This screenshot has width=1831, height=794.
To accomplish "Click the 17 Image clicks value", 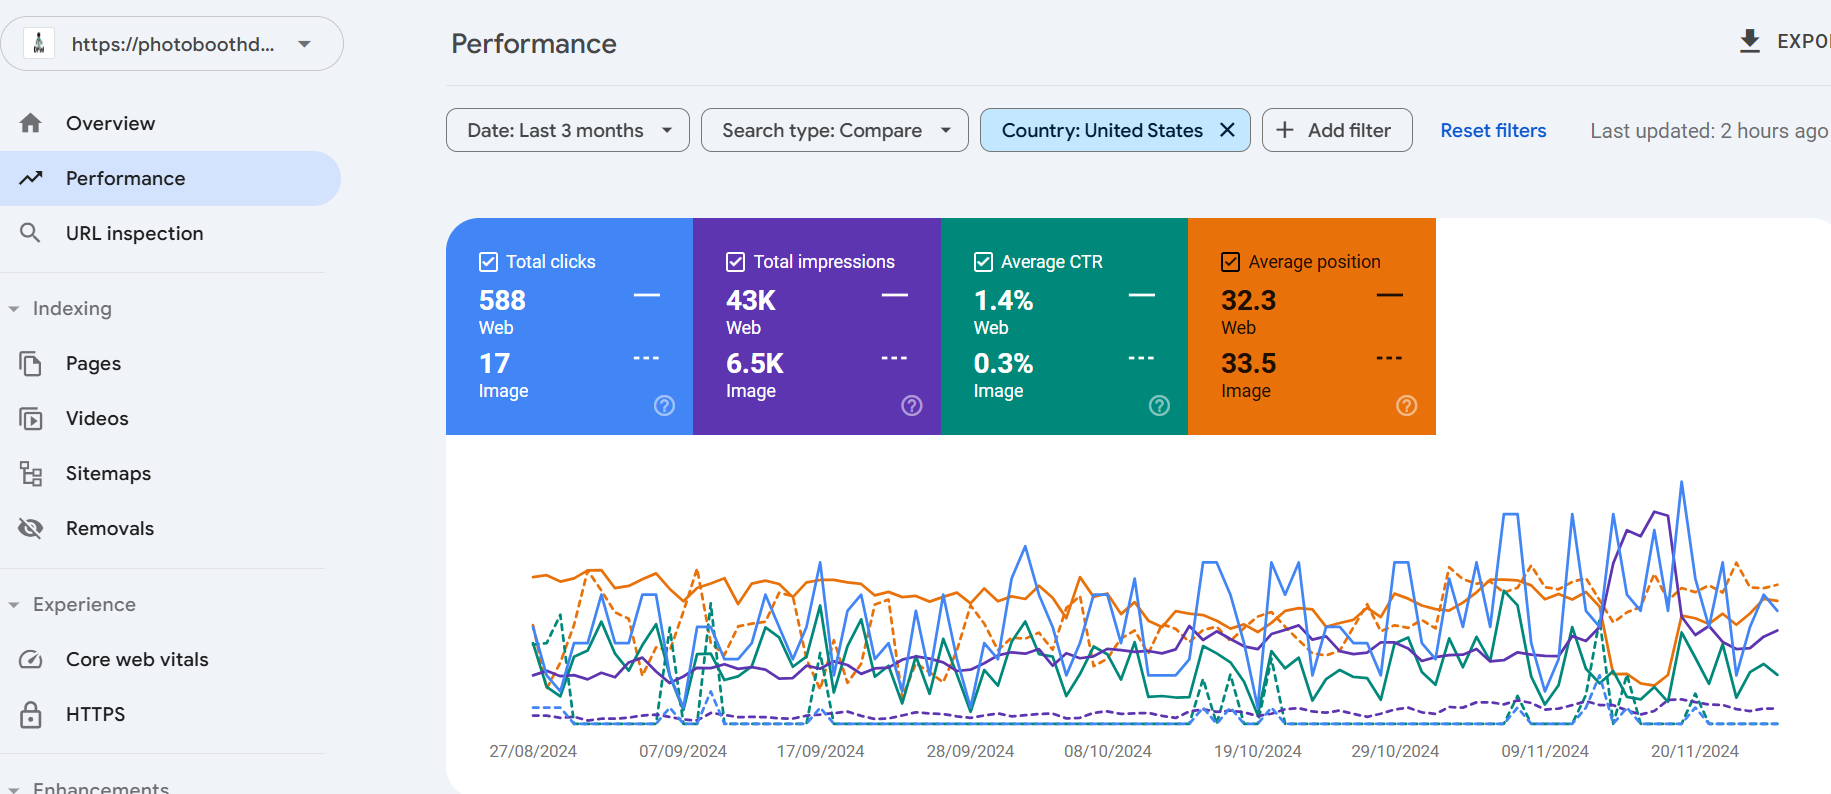I will pyautogui.click(x=494, y=363).
